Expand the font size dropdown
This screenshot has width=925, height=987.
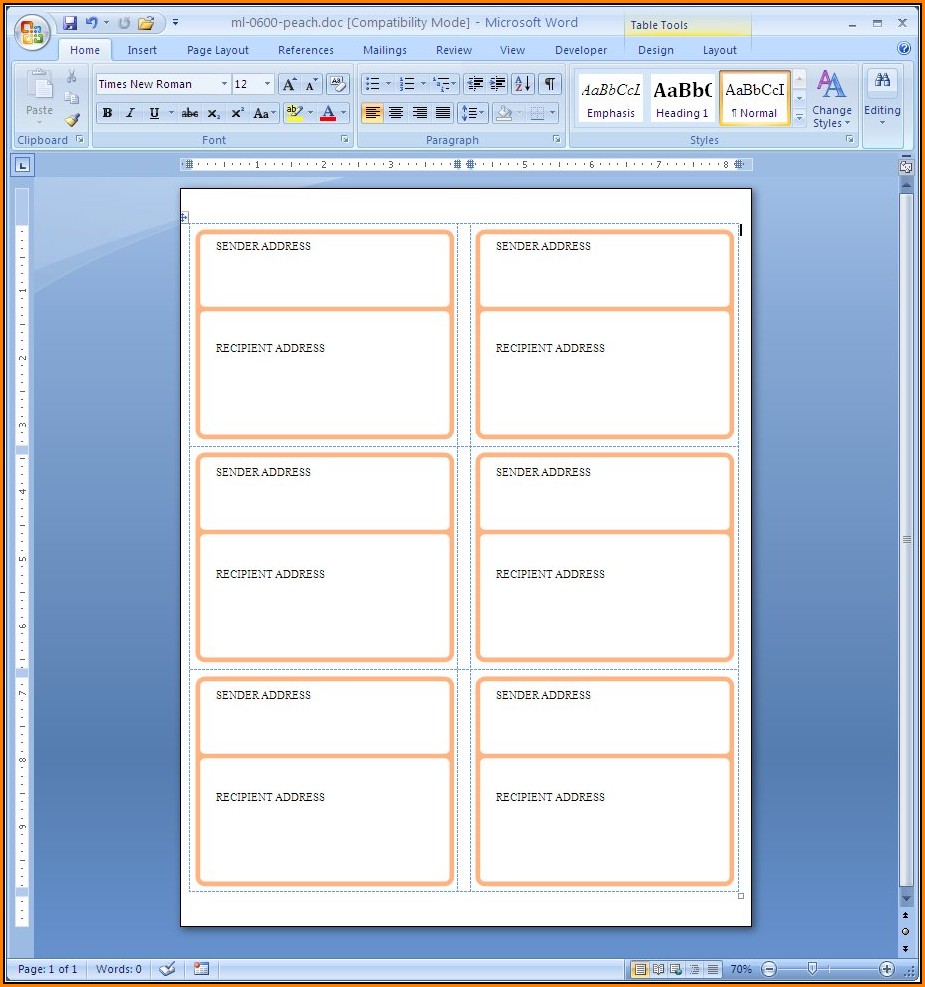268,85
